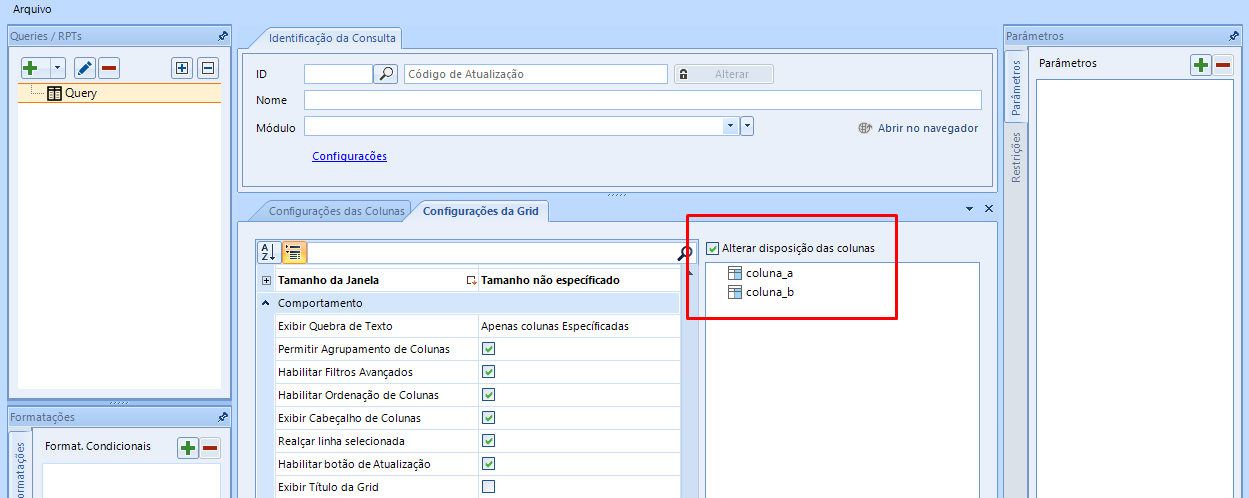This screenshot has width=1249, height=498.
Task: Switch property grid to categorized view
Action: 294,252
